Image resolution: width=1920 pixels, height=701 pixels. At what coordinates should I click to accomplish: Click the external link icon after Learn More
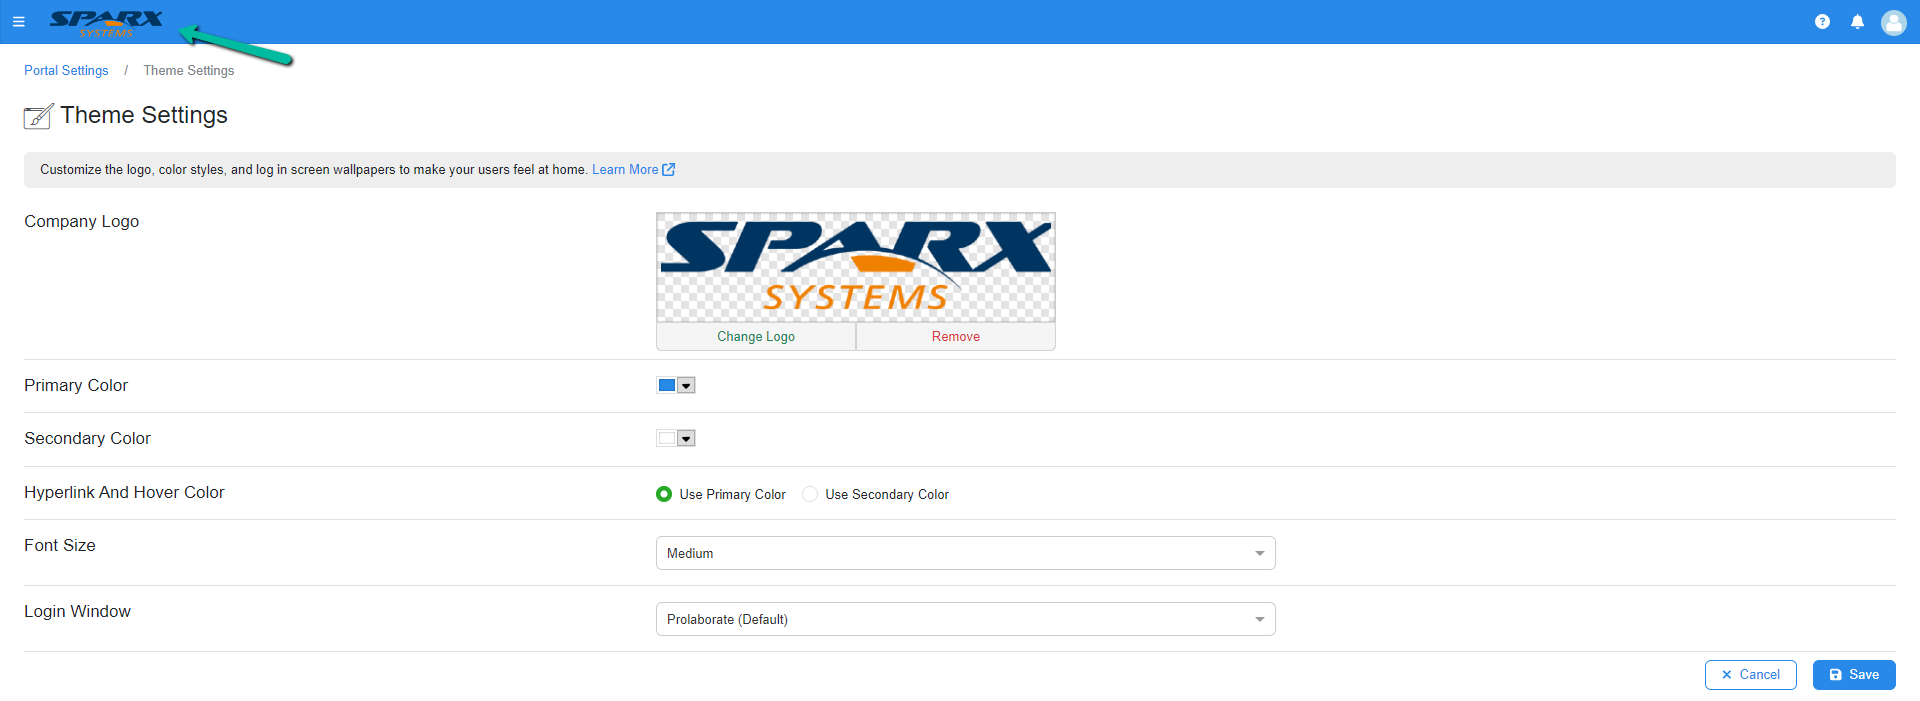[669, 170]
